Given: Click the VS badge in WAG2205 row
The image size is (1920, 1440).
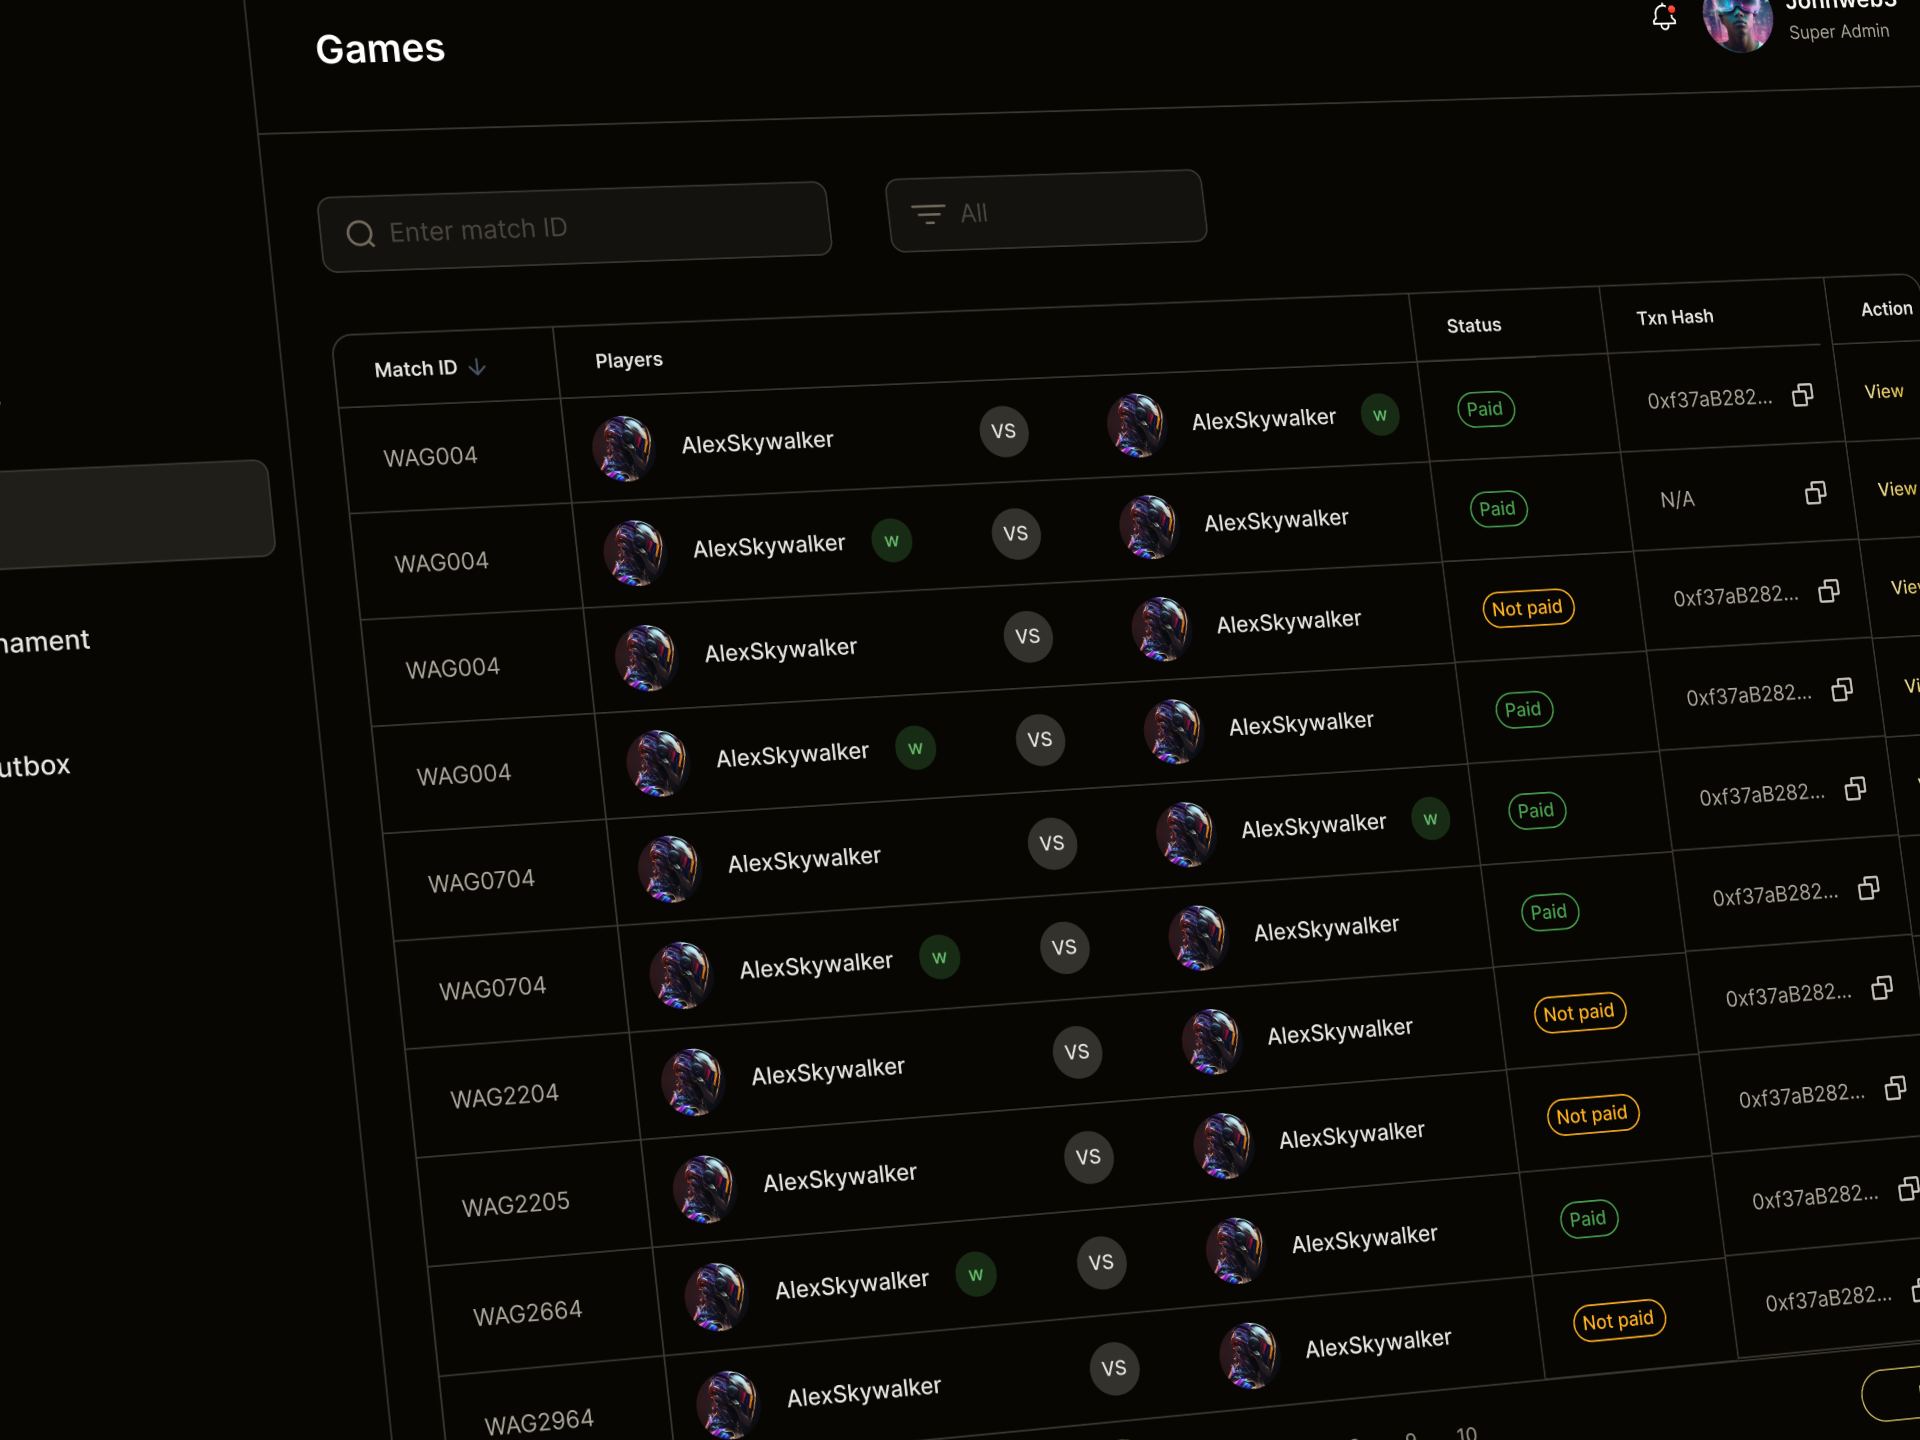Looking at the screenshot, I should (1089, 1157).
